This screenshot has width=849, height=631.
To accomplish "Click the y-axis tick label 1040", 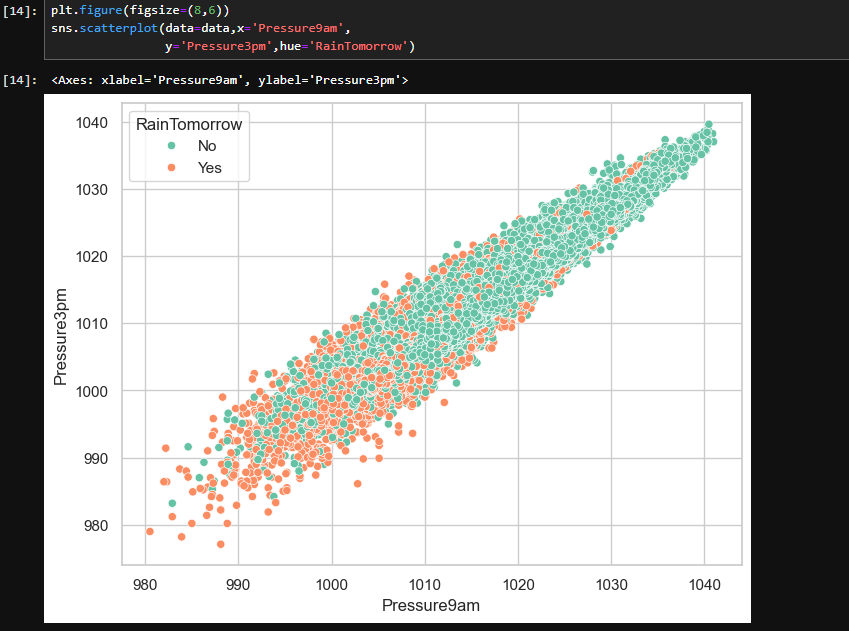I will 92,123.
